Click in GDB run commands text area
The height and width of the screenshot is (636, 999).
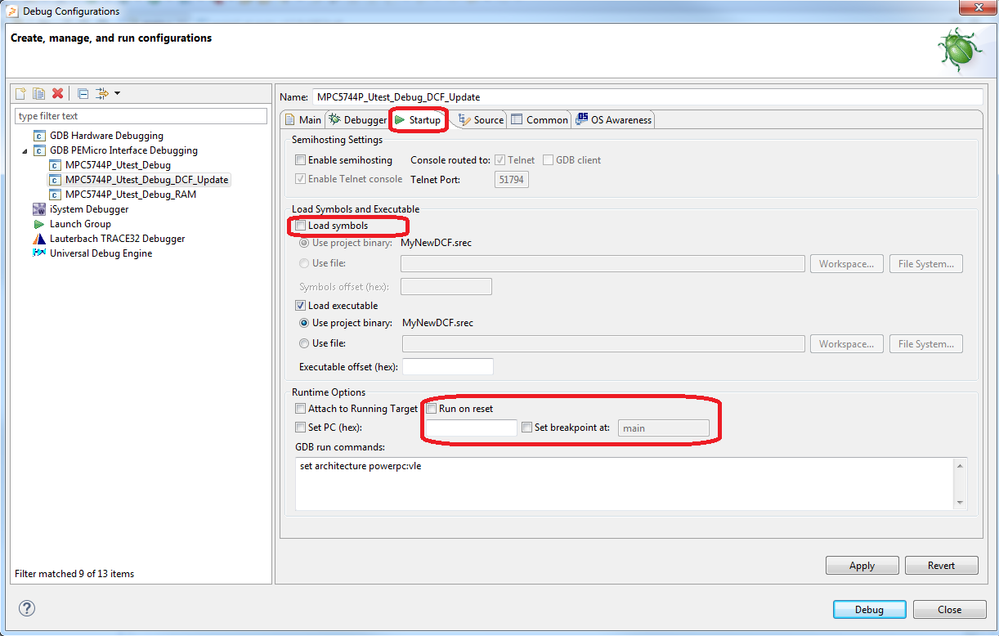[x=624, y=484]
